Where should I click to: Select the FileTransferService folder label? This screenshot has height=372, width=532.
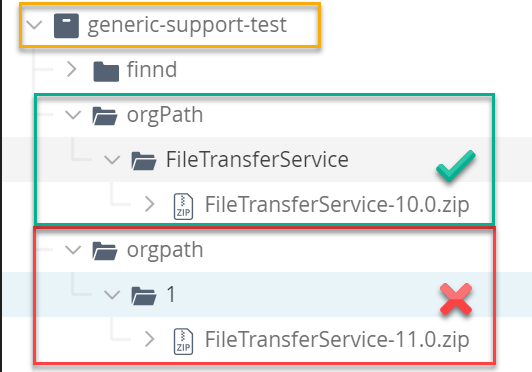pos(257,159)
